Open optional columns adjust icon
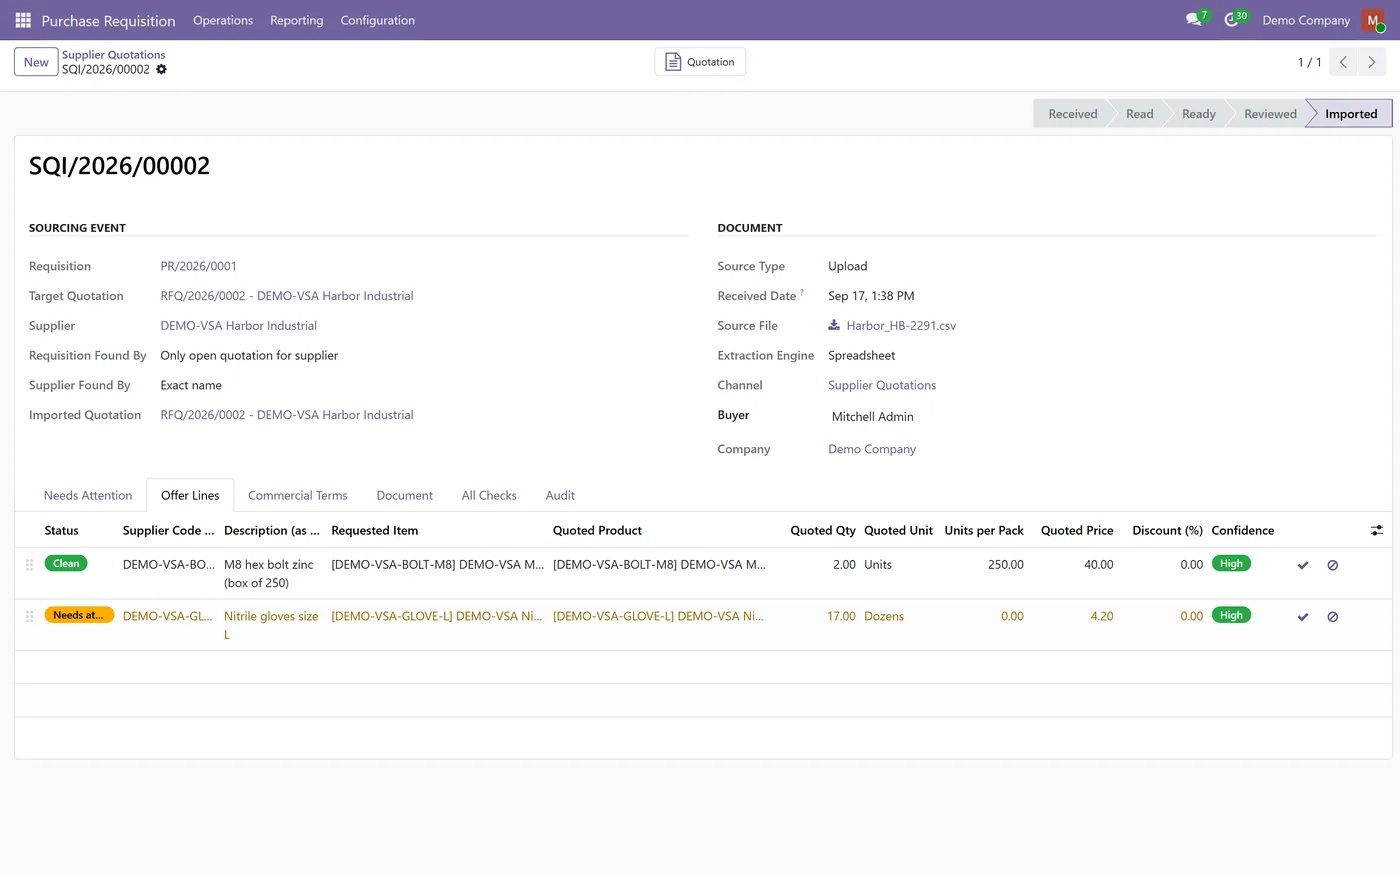Screen dimensions: 1400x875 1377,530
